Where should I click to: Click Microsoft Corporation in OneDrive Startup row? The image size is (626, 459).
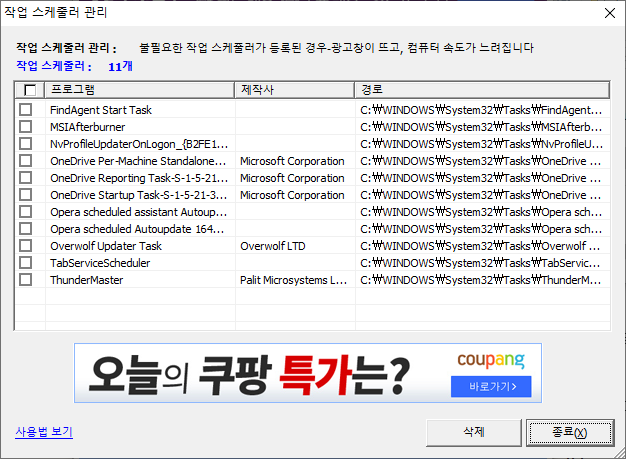tap(292, 195)
